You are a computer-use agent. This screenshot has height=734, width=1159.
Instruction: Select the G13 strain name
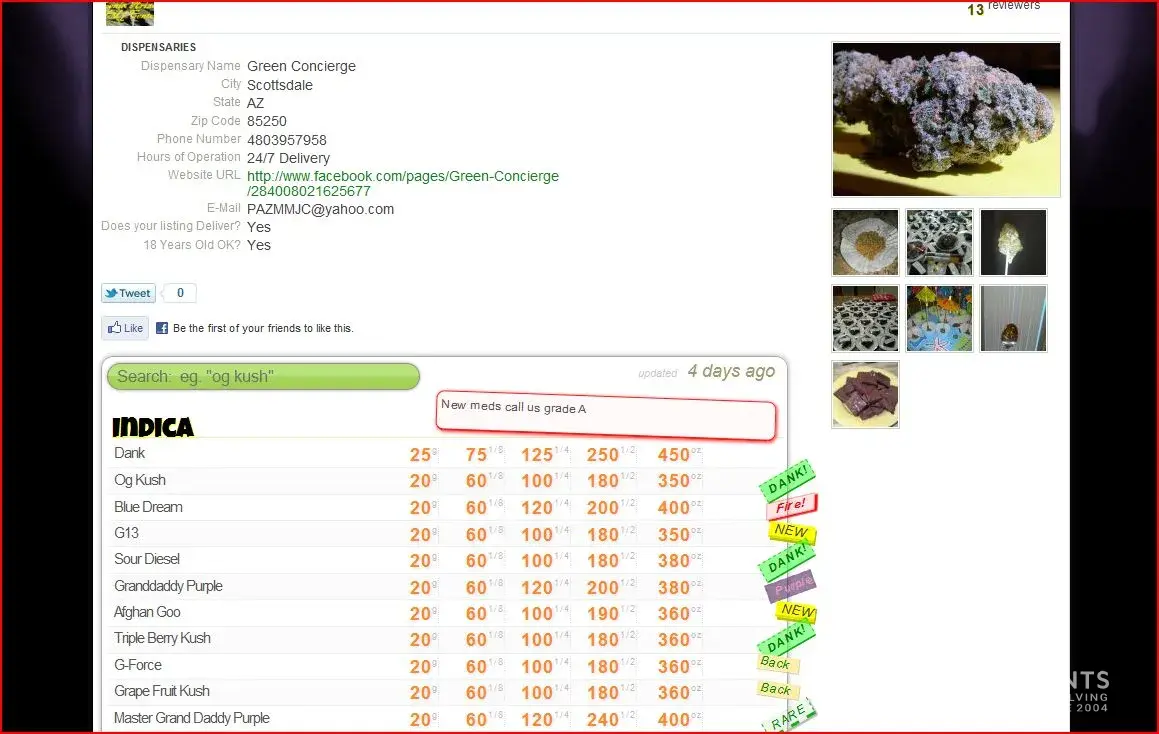[x=126, y=533]
